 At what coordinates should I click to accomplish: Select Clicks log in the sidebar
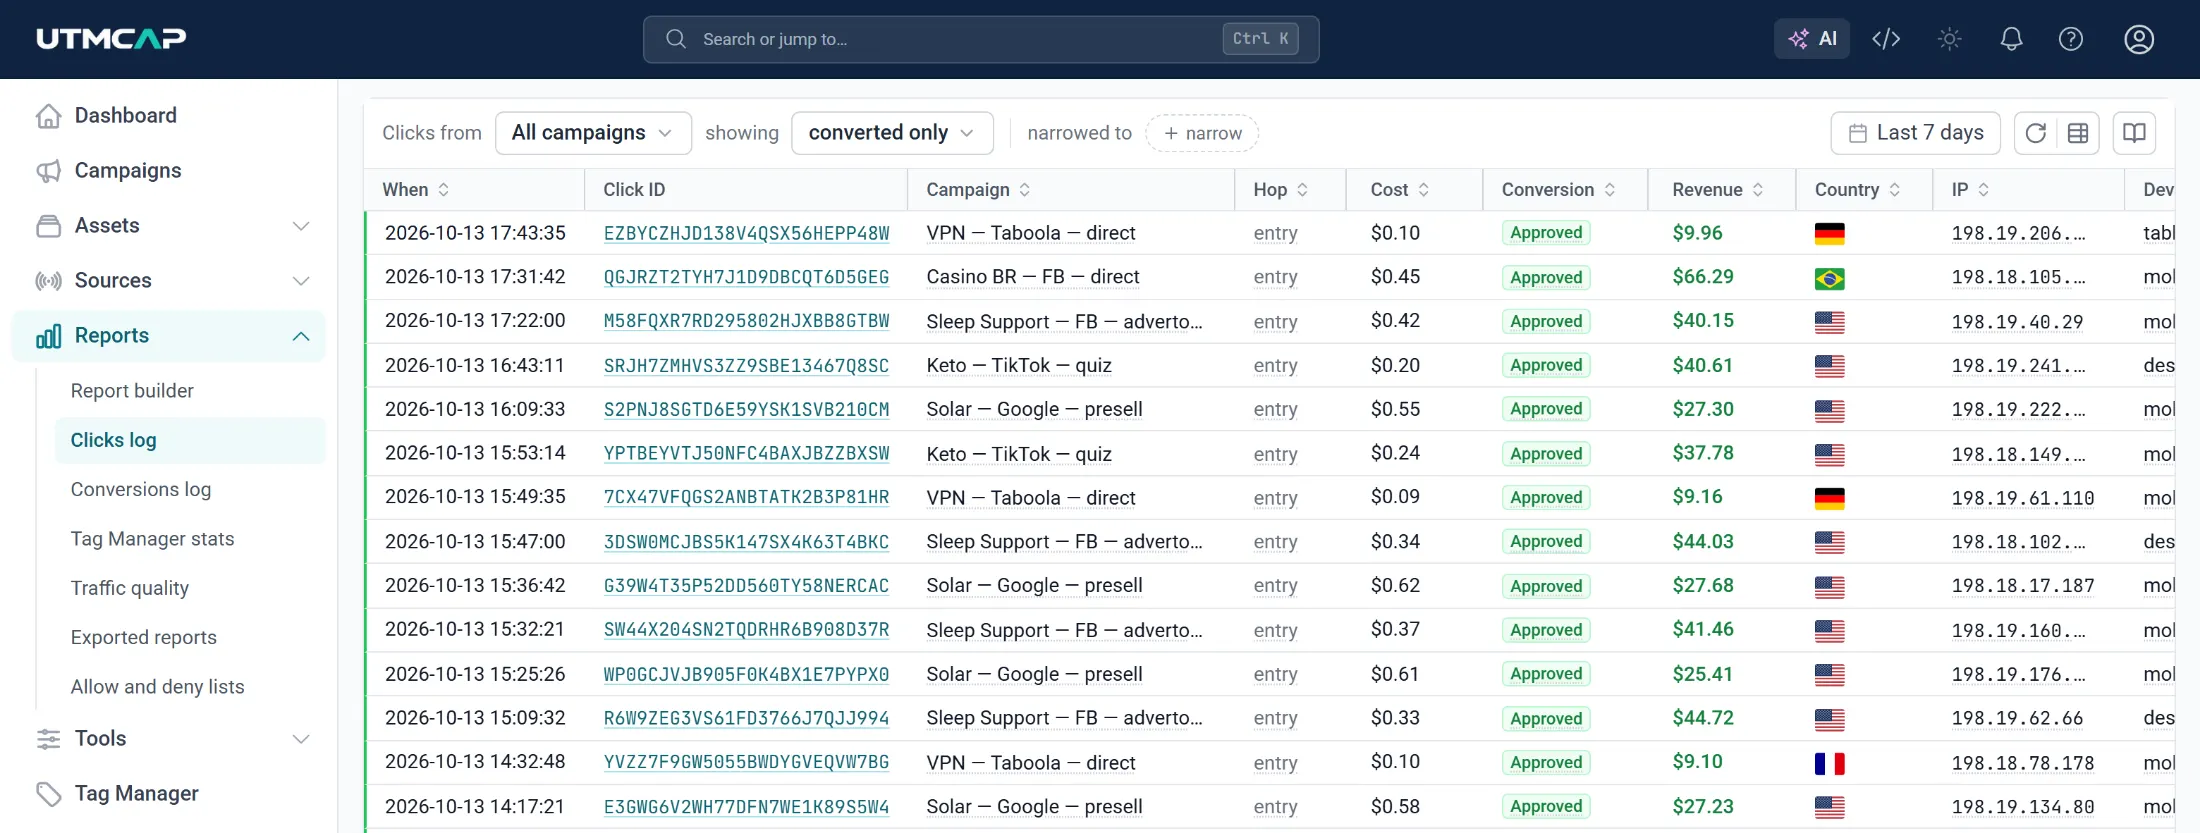pos(190,440)
